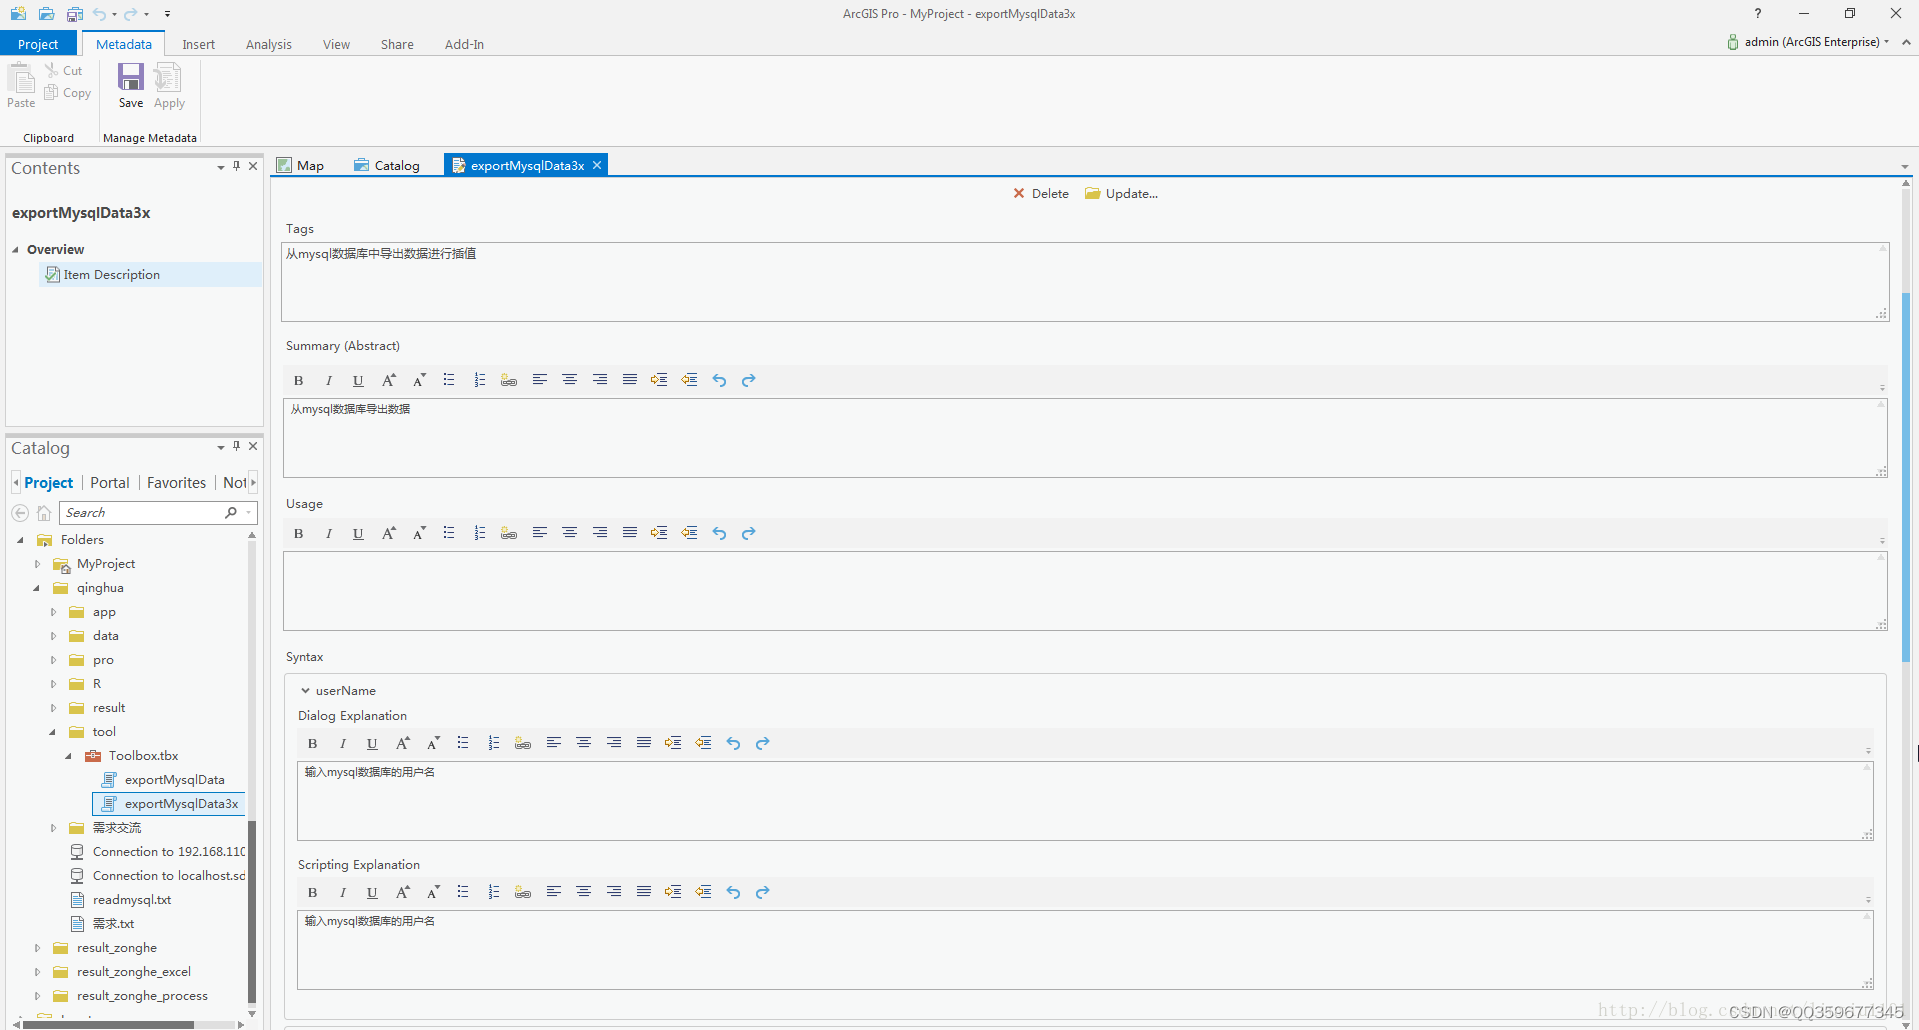Align right in Dialog Explanation toolbar
The image size is (1919, 1030).
pyautogui.click(x=613, y=743)
